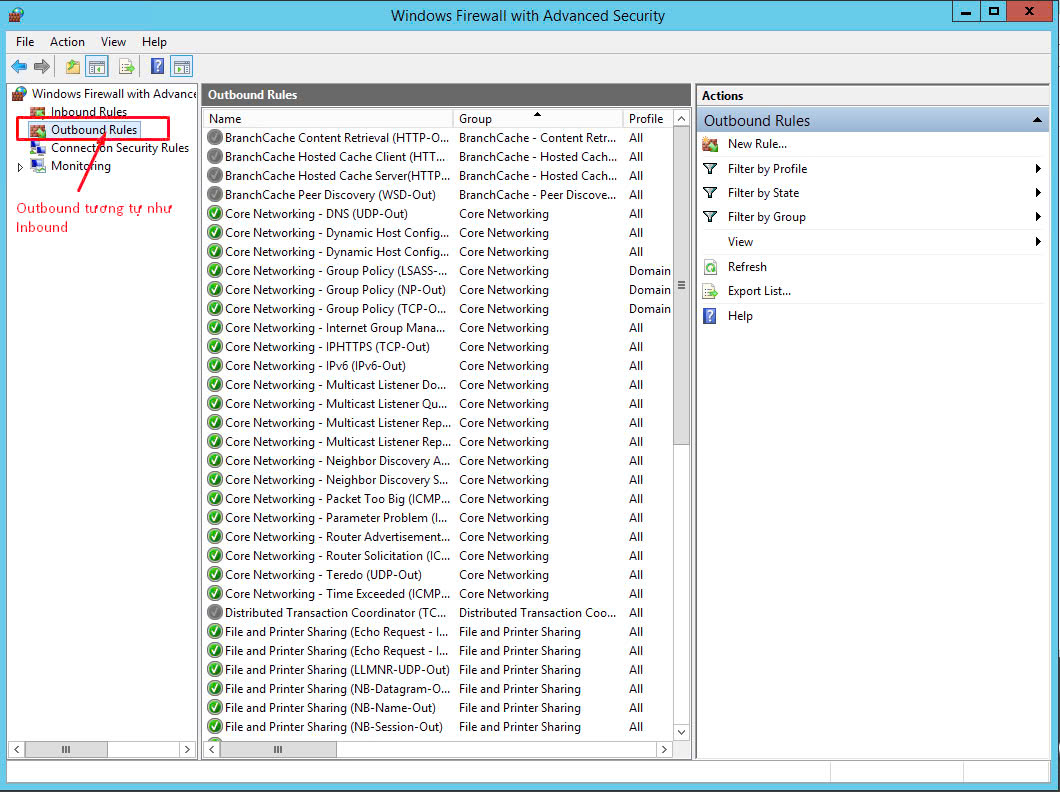Click the application icon in title bar

click(16, 15)
